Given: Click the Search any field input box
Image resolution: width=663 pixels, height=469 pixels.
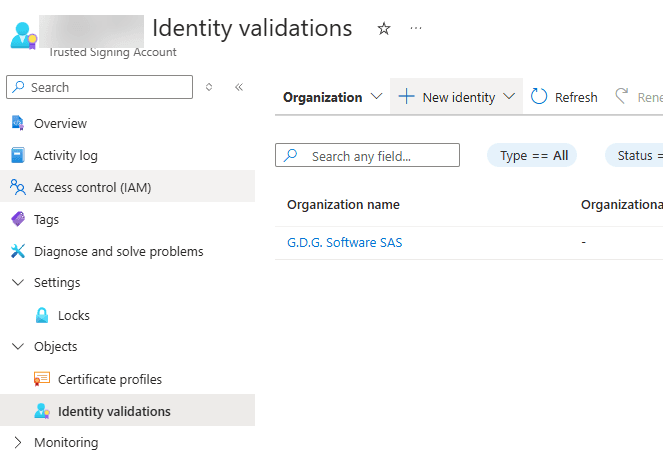Looking at the screenshot, I should click(368, 156).
